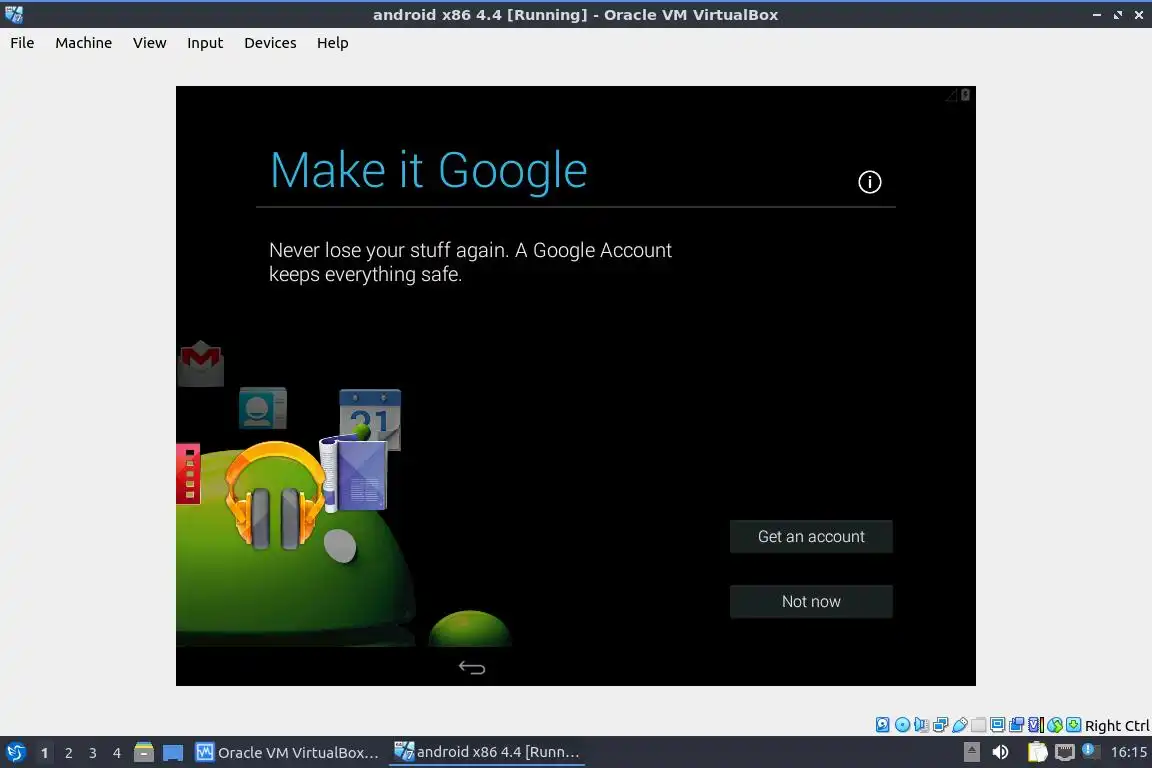Image resolution: width=1152 pixels, height=768 pixels.
Task: Click the mouse integration status icon
Action: 1055,725
